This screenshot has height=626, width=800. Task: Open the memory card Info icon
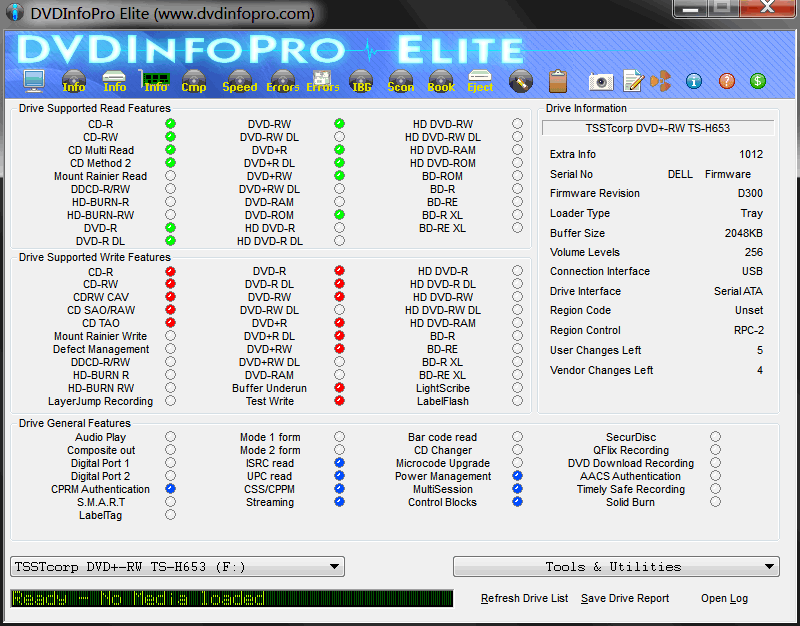click(x=155, y=82)
